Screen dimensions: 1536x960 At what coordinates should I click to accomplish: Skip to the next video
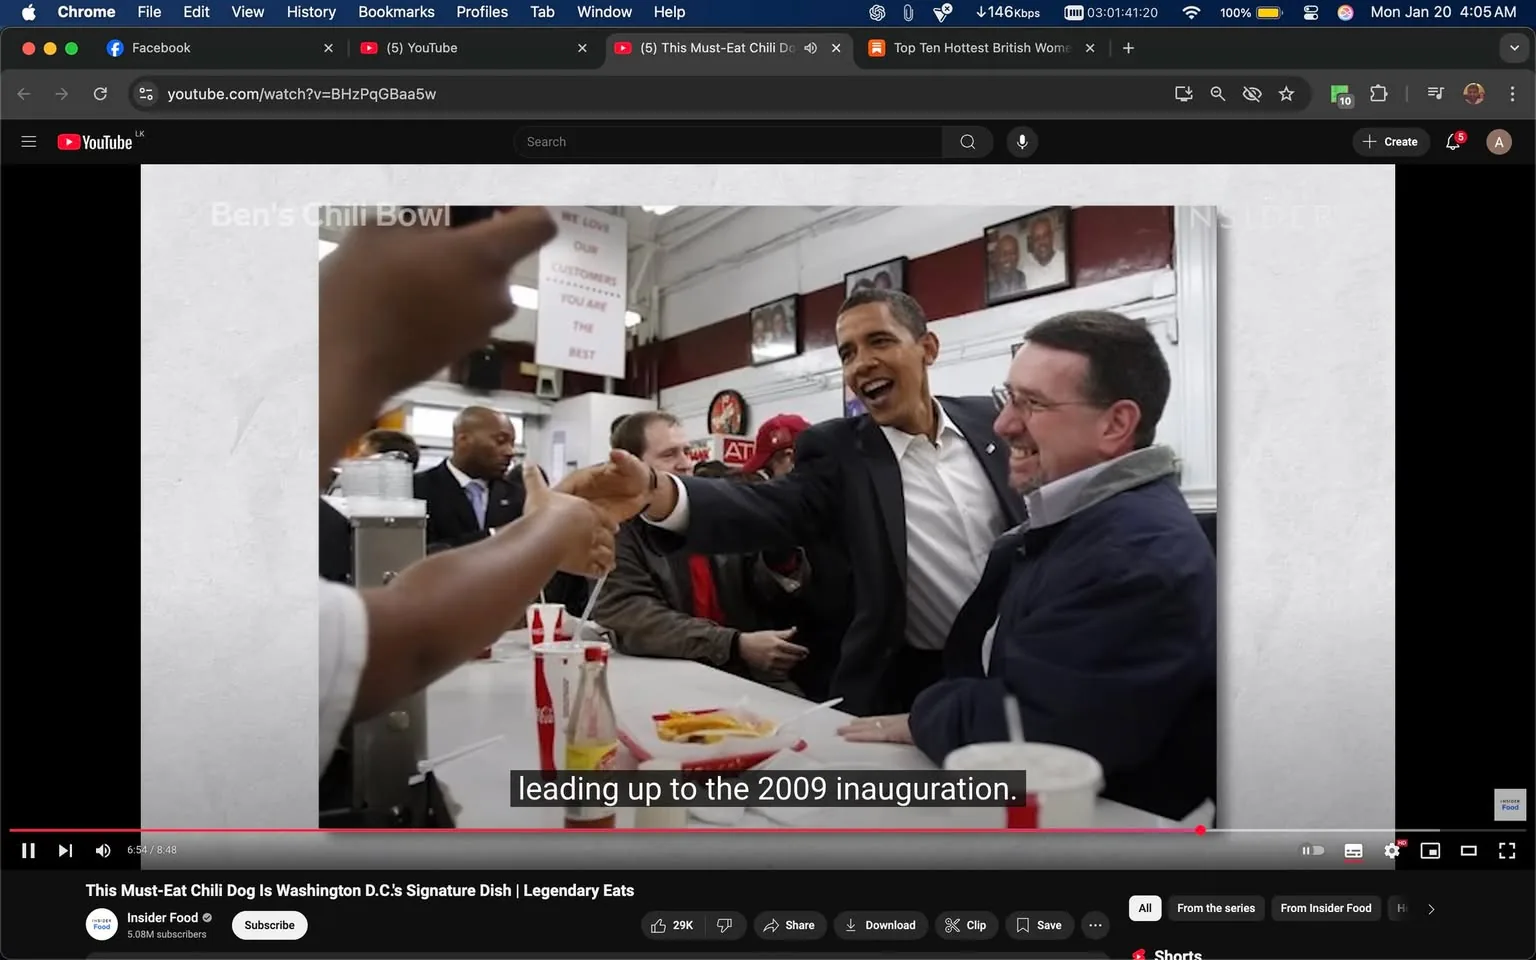[65, 850]
